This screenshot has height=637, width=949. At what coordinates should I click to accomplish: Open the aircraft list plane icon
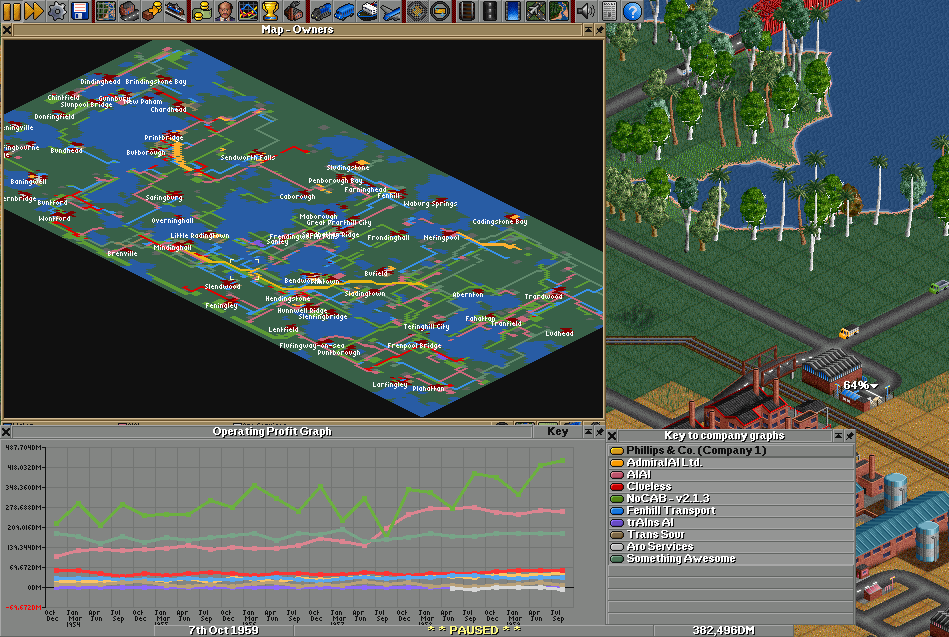389,11
